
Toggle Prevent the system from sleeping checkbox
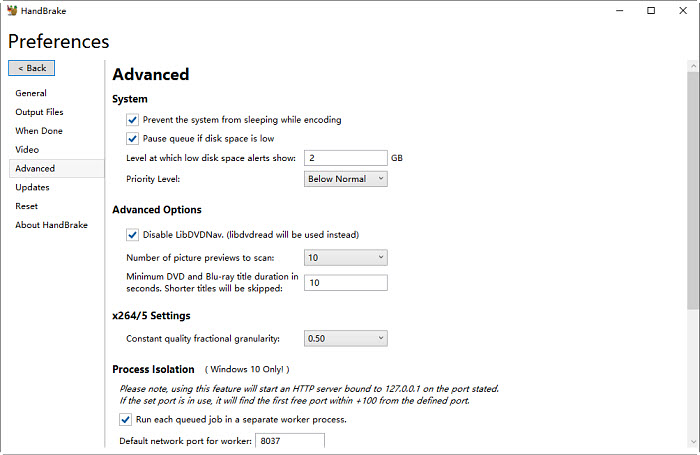pos(132,120)
